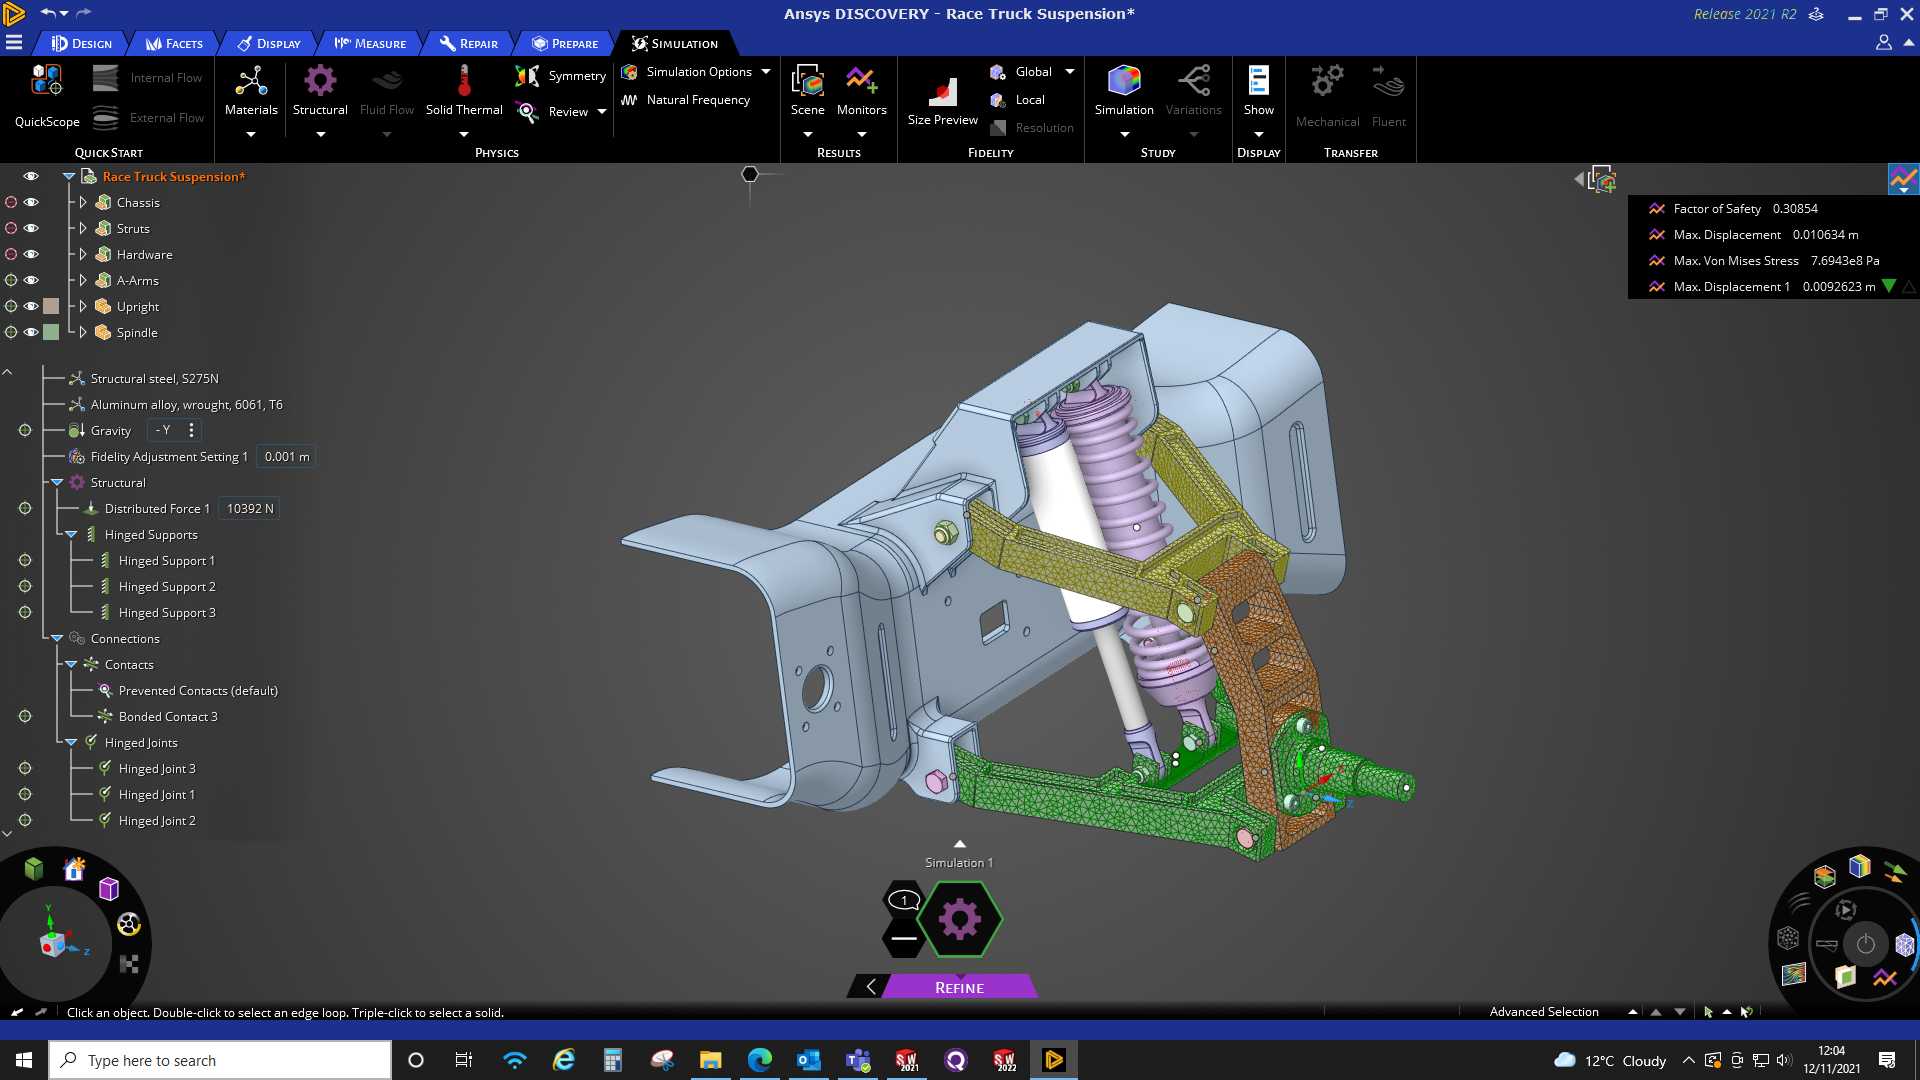1920x1080 pixels.
Task: Expand the A-Arms tree node
Action: [x=83, y=280]
